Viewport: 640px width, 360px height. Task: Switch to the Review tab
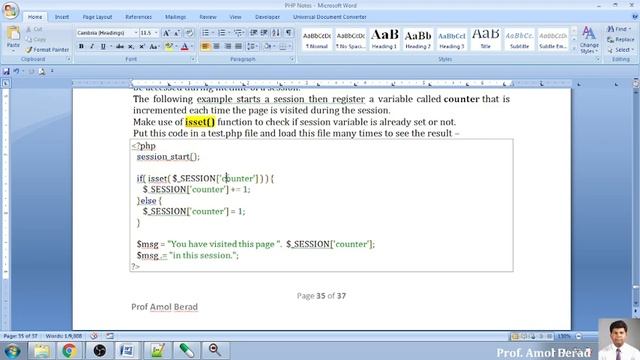[x=208, y=17]
